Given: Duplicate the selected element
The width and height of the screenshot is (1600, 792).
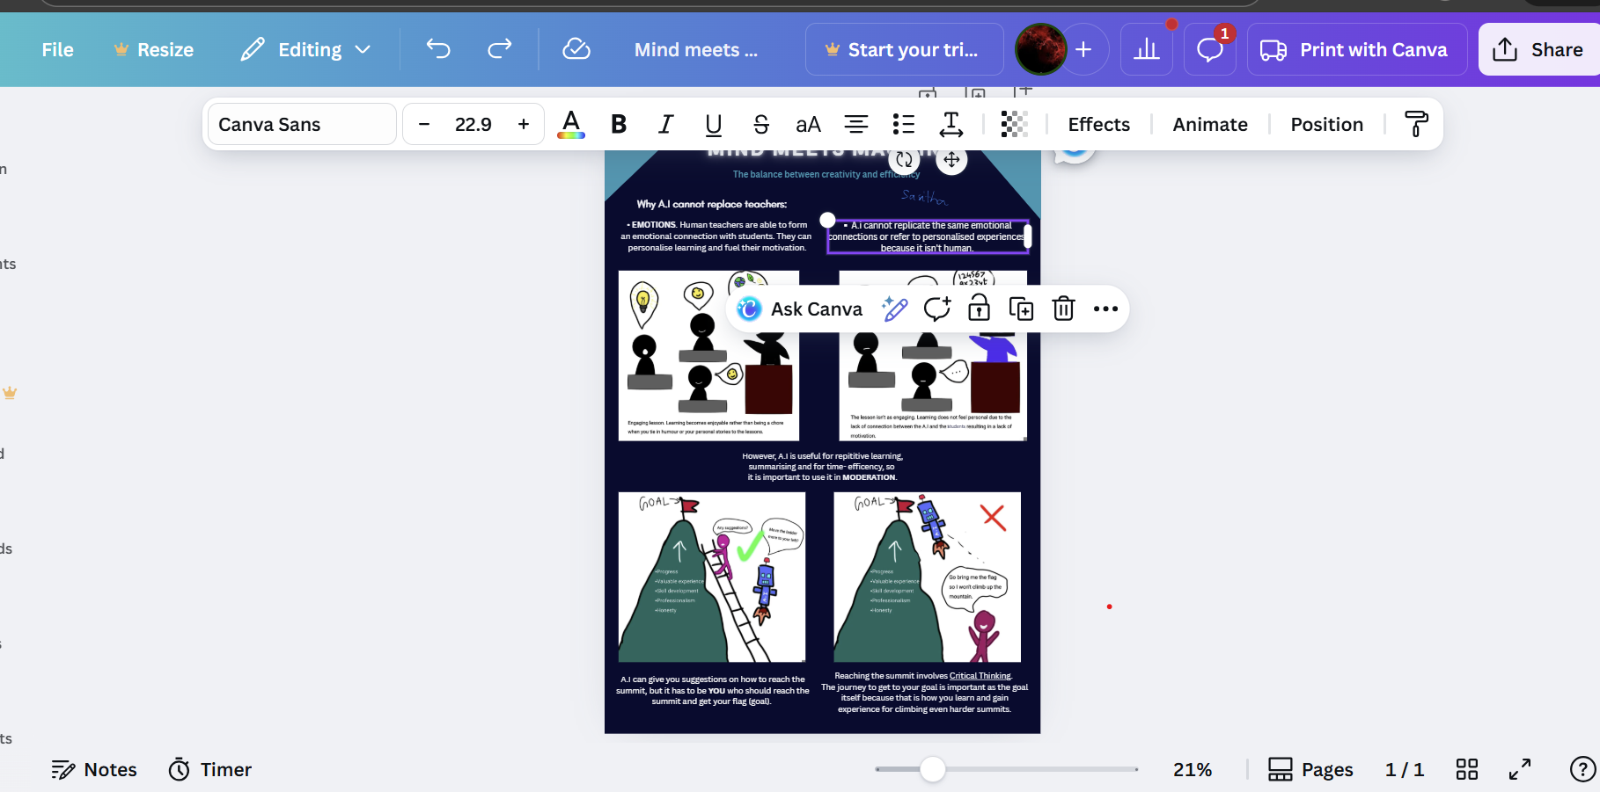Looking at the screenshot, I should pyautogui.click(x=1021, y=309).
